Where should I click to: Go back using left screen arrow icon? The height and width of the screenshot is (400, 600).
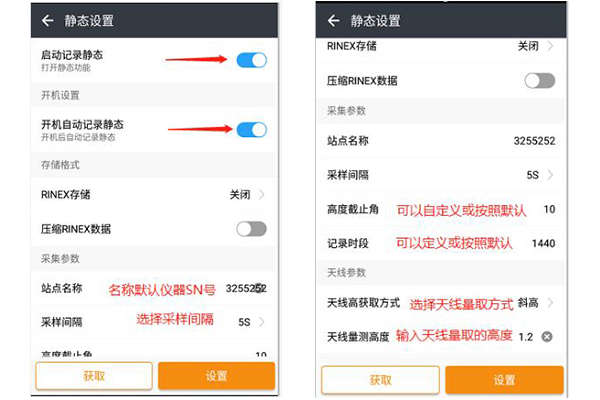point(48,21)
